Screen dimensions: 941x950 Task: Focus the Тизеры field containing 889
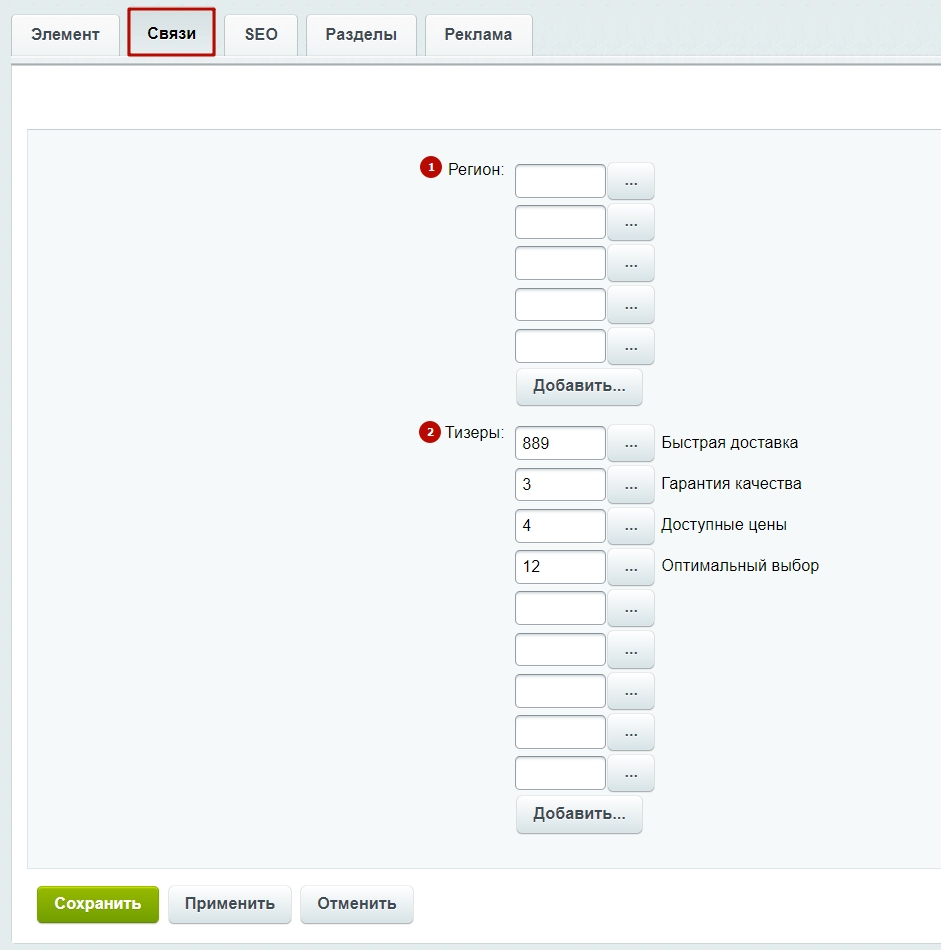click(x=560, y=443)
